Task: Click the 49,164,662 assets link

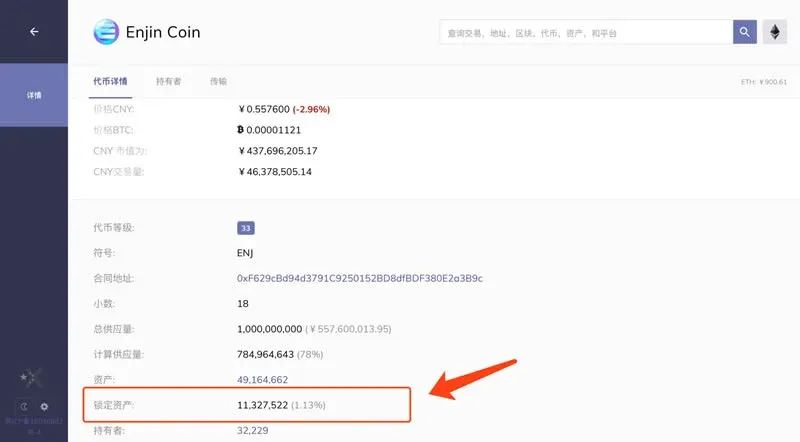Action: pos(262,380)
